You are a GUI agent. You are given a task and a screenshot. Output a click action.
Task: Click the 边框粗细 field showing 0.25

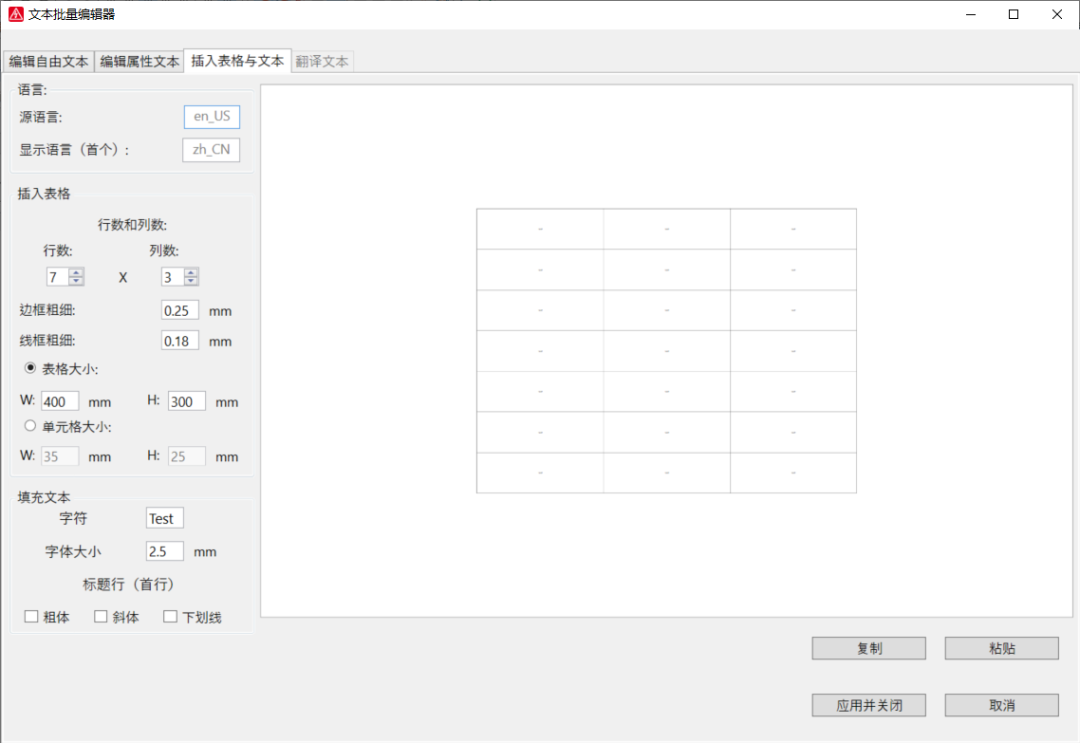(x=180, y=310)
